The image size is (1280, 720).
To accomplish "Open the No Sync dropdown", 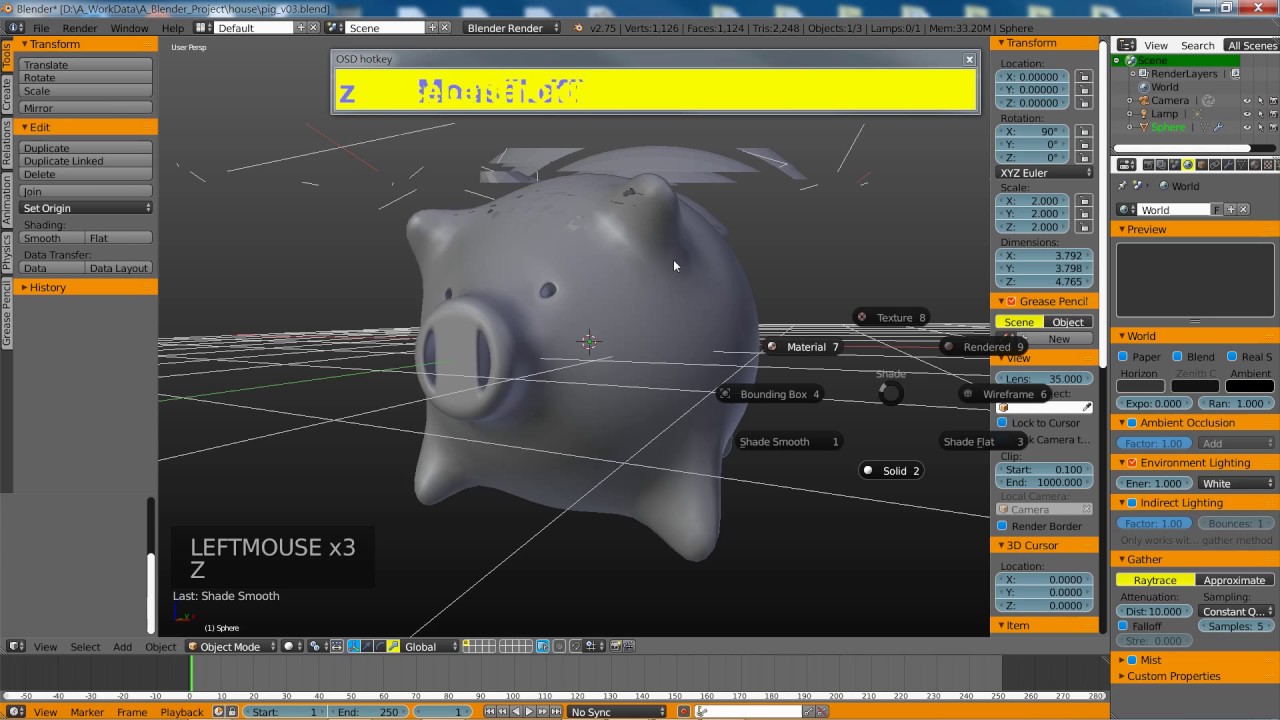I will (x=616, y=712).
